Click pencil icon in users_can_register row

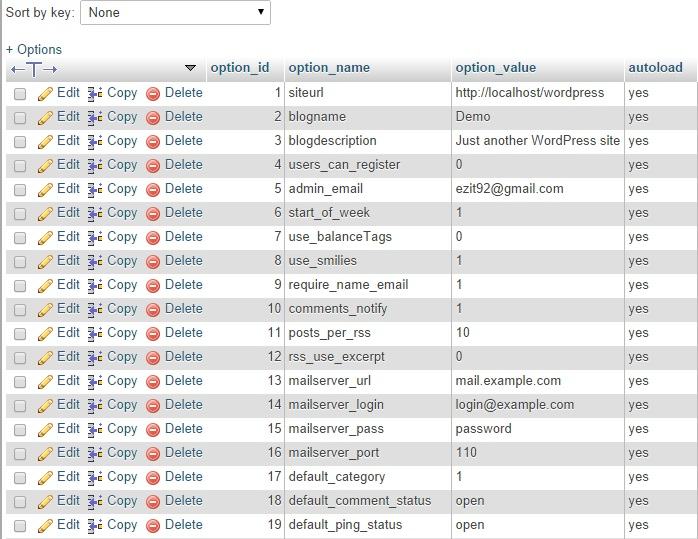pyautogui.click(x=45, y=166)
